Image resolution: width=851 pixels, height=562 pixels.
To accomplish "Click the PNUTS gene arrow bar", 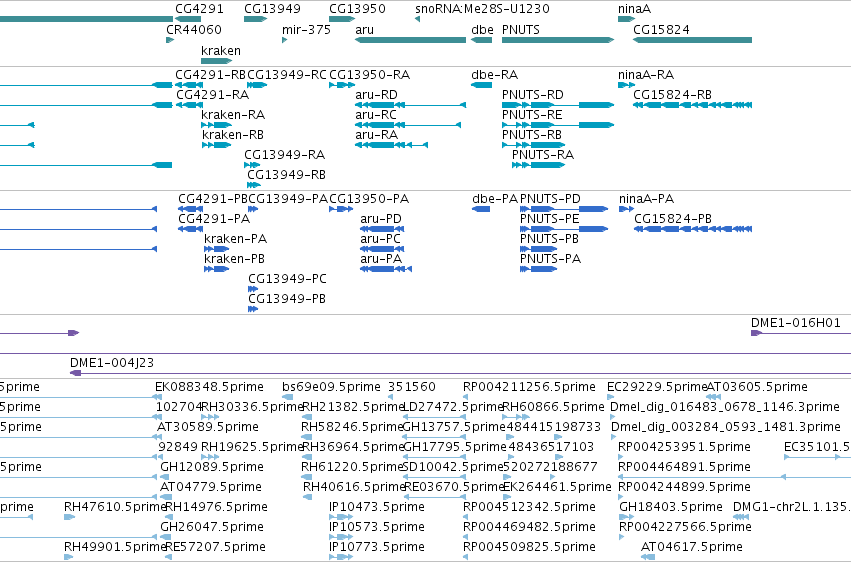I will 558,40.
